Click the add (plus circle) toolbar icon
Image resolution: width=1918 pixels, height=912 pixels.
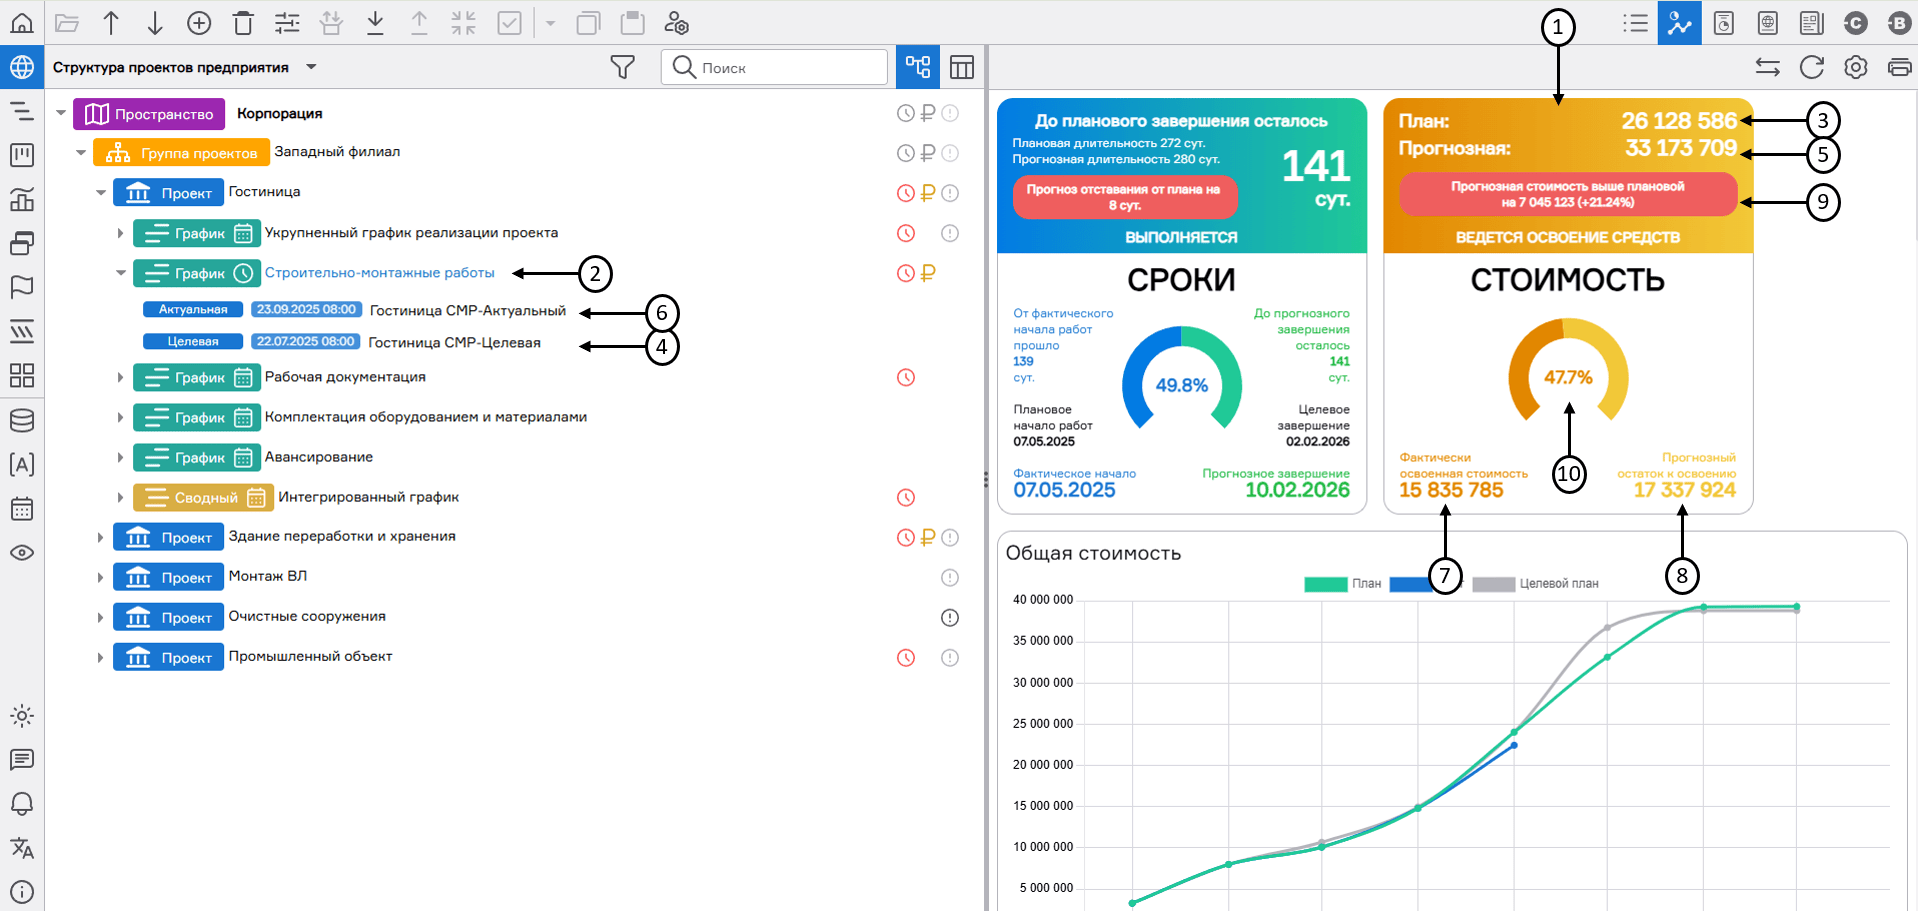point(199,23)
